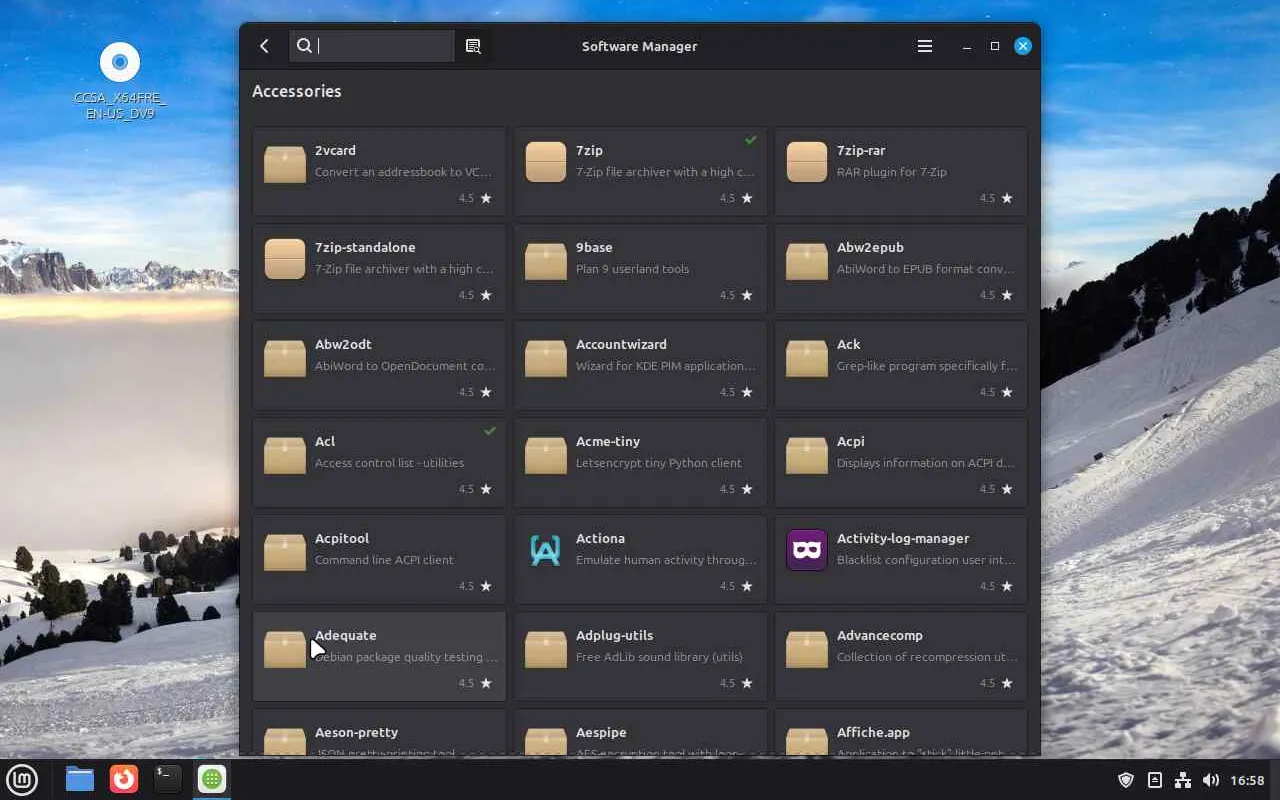Open the clock showing 16:58
Viewport: 1280px width, 800px height.
[x=1247, y=780]
